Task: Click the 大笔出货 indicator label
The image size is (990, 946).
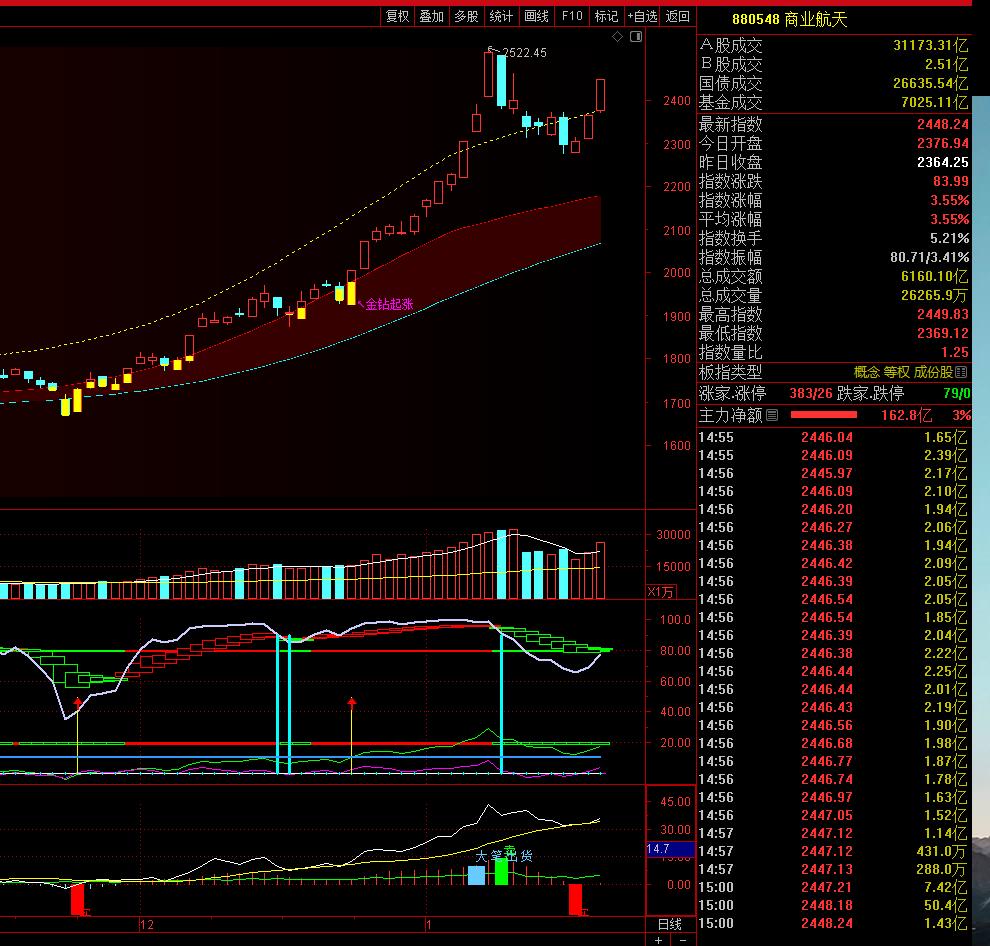Action: [504, 855]
